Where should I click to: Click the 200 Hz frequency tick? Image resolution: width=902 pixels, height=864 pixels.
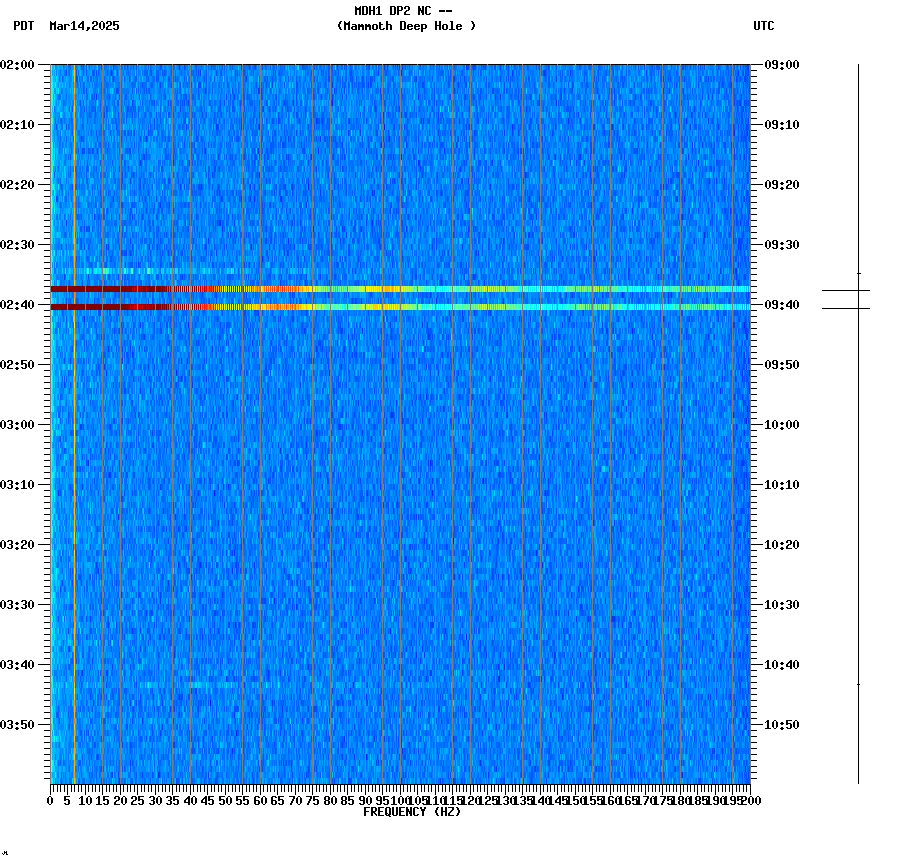pyautogui.click(x=751, y=799)
